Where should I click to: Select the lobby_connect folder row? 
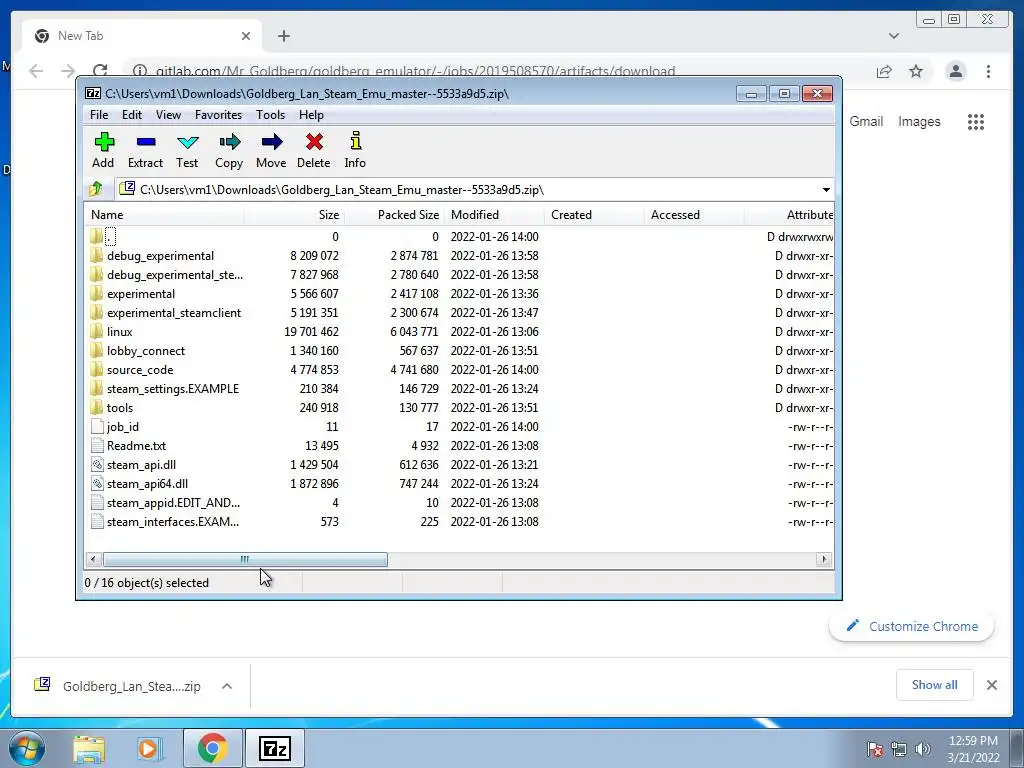pos(460,351)
